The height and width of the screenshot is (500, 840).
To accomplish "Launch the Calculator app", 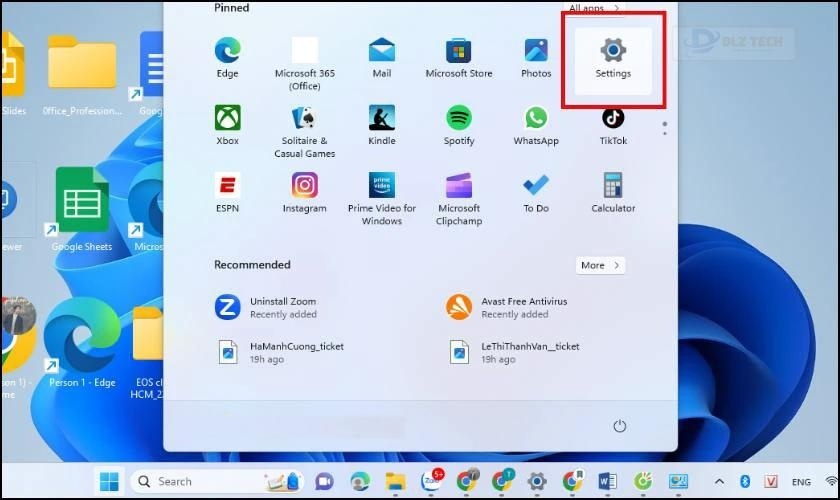I will point(613,193).
